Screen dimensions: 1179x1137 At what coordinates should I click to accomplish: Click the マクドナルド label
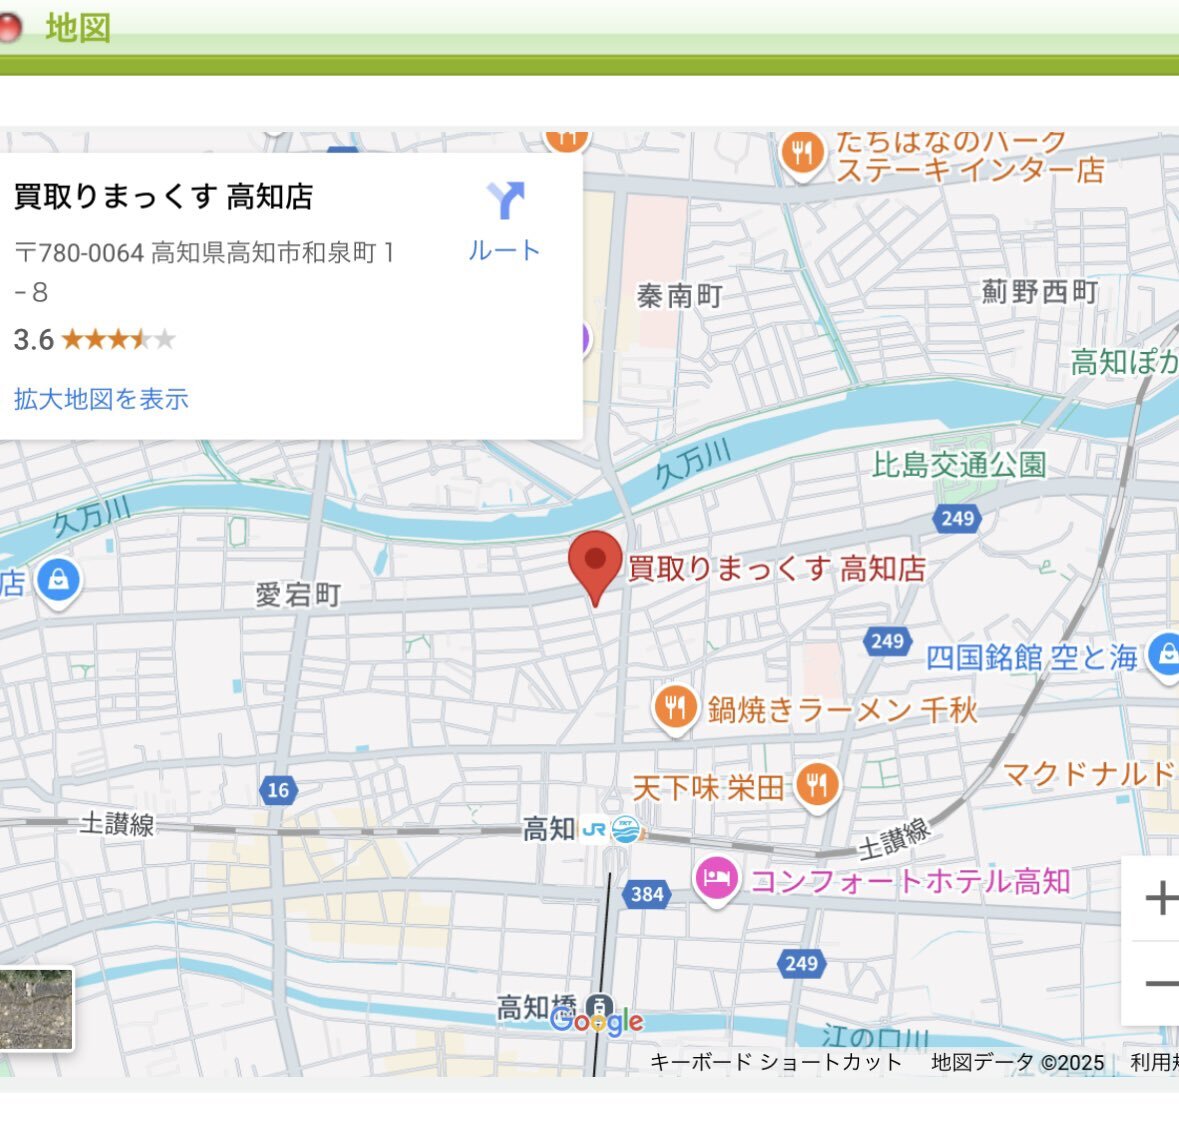coord(1089,773)
